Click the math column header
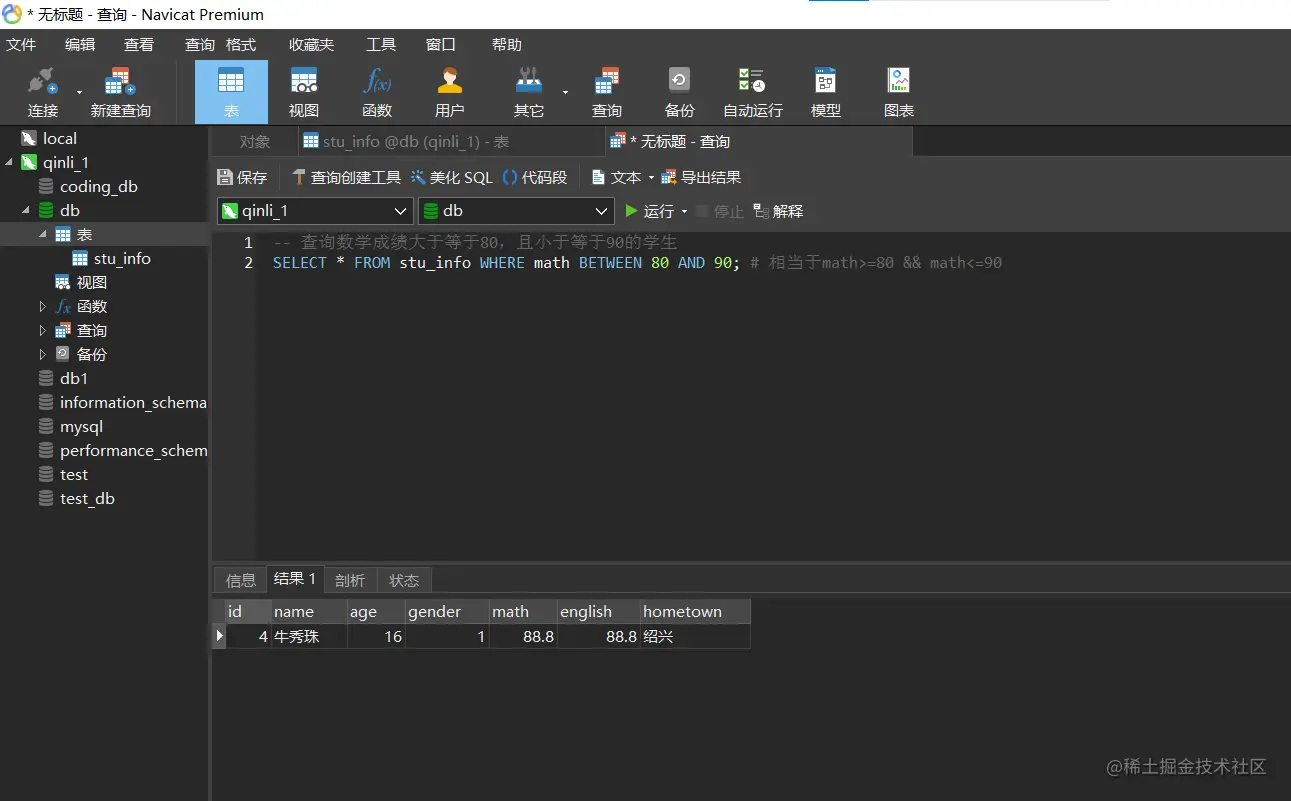 [x=523, y=611]
